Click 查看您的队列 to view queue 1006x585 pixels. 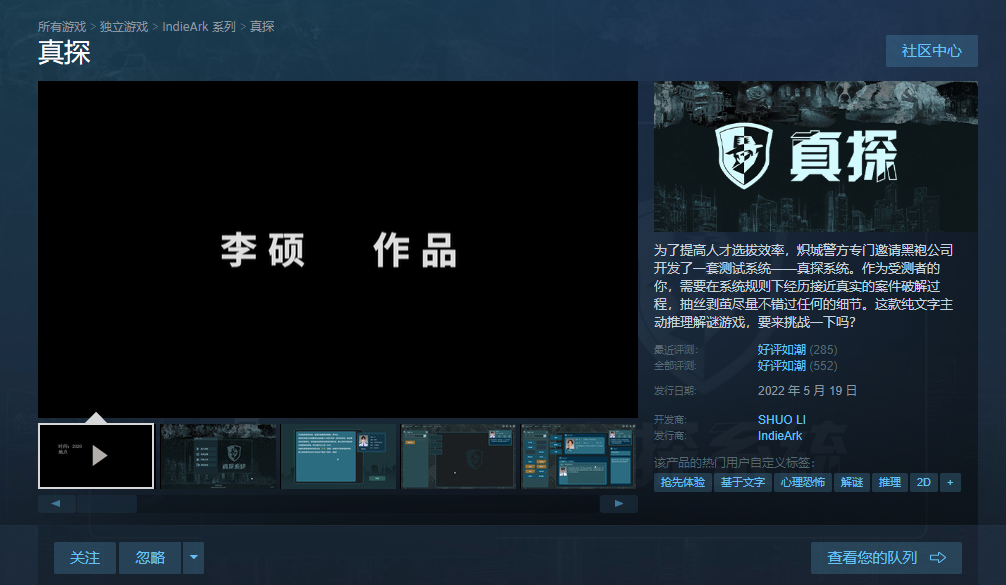coord(886,558)
